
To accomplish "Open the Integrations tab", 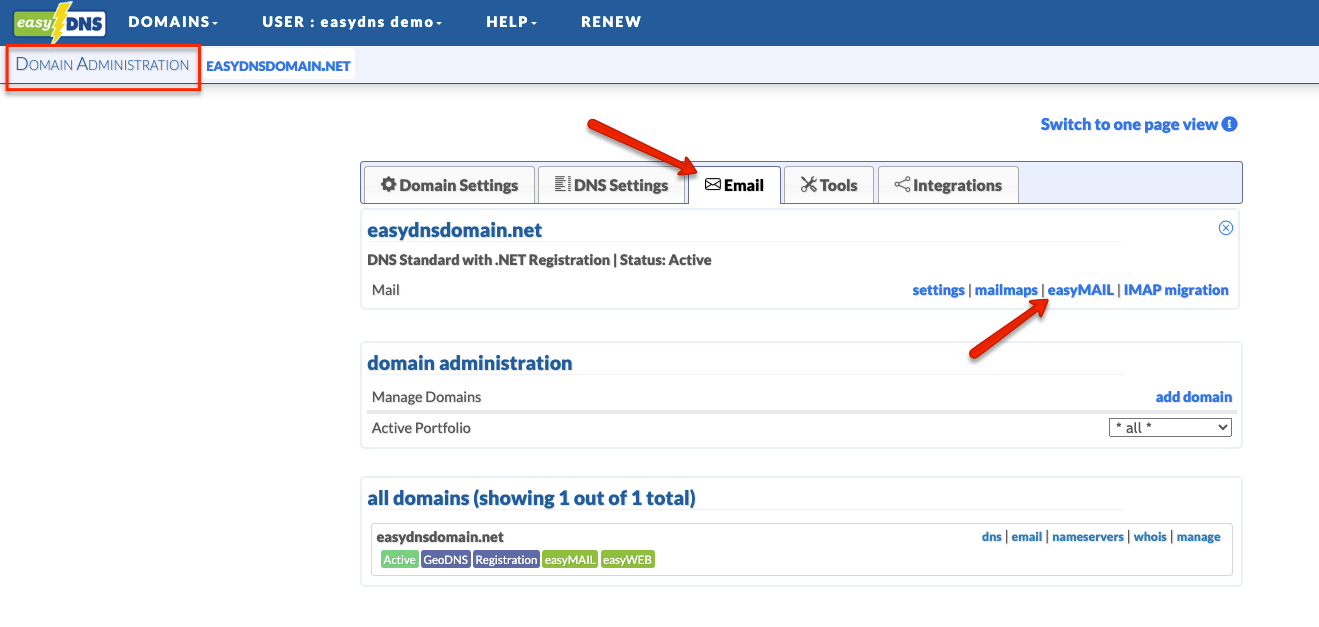I will pyautogui.click(x=947, y=185).
